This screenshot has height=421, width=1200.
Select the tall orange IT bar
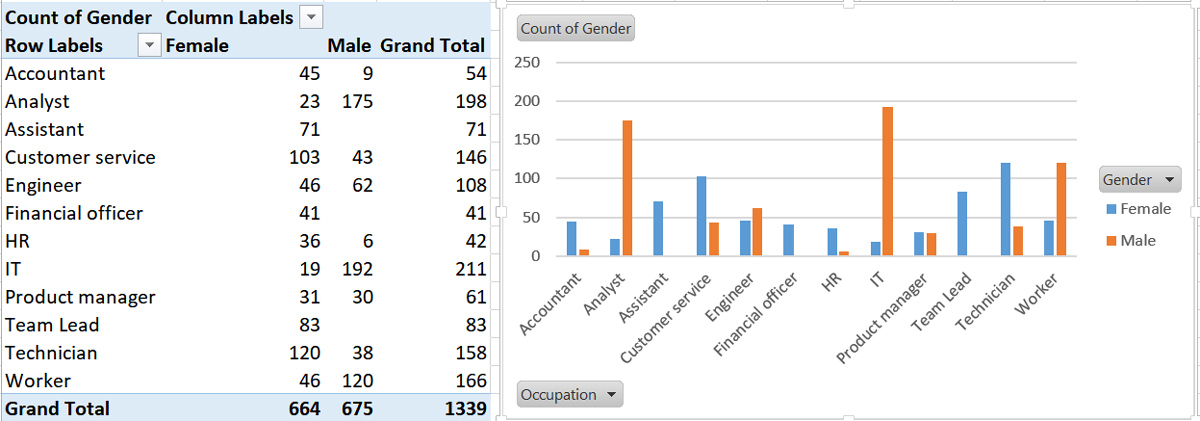887,182
